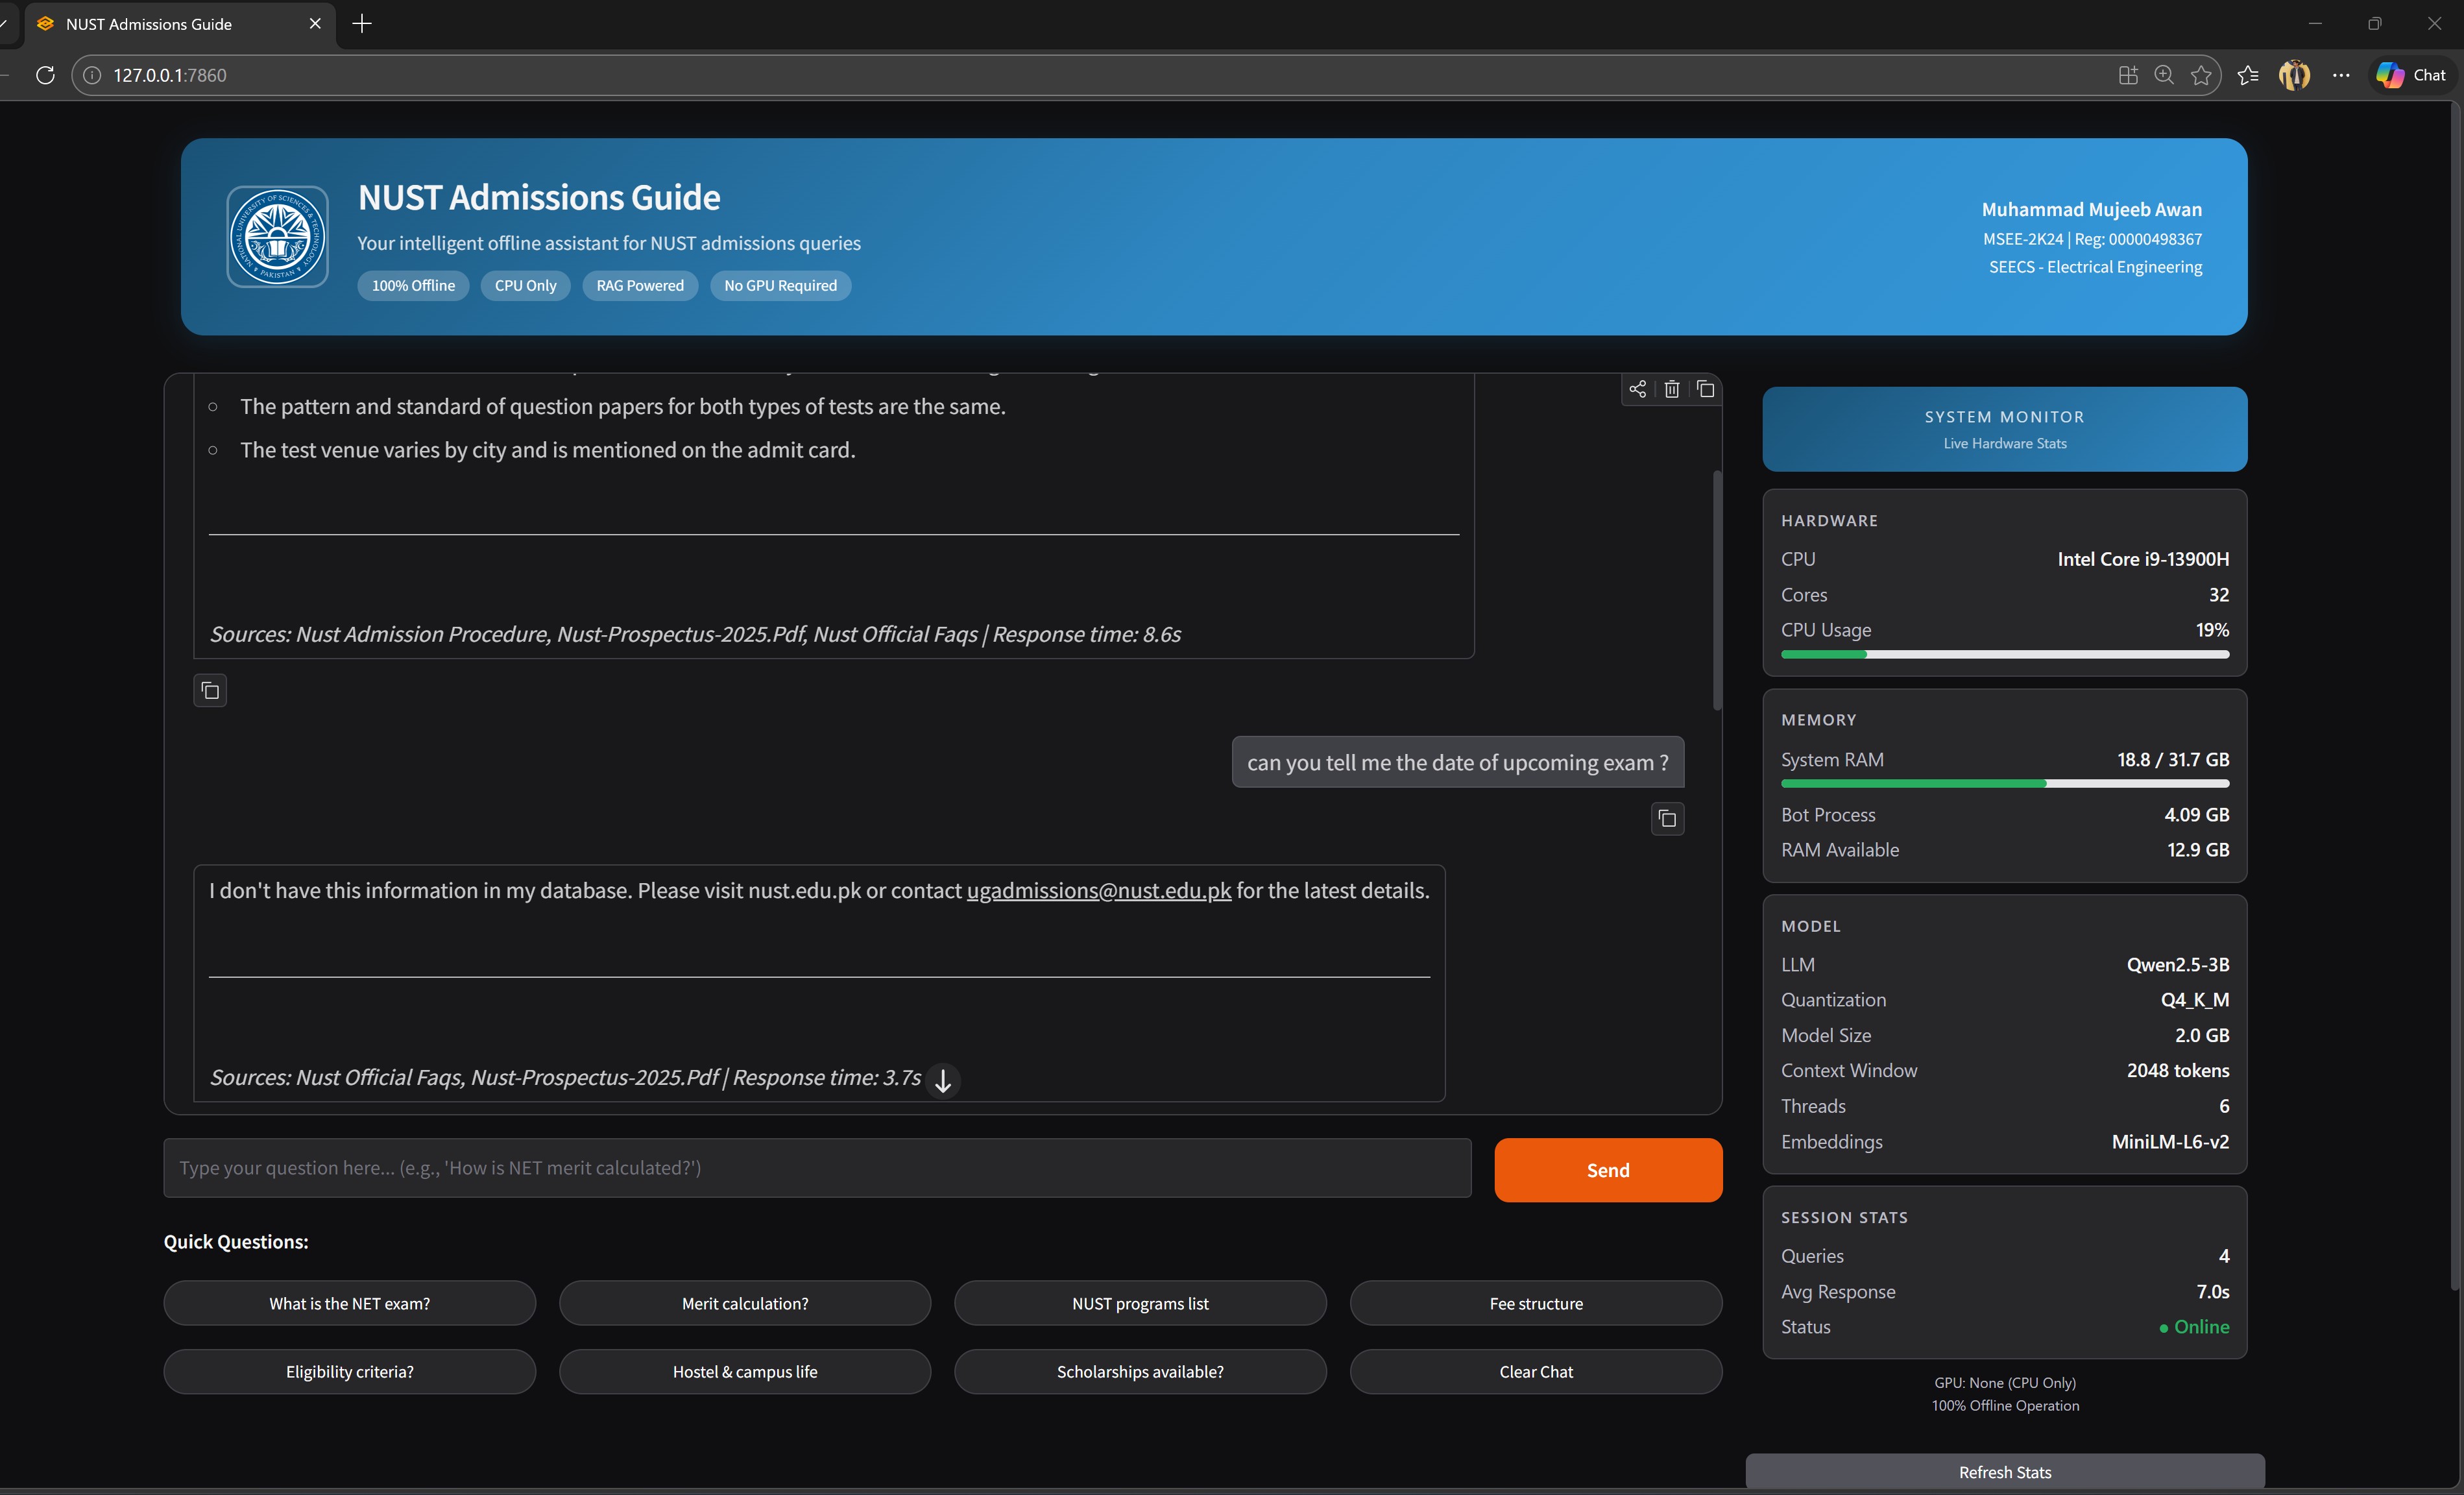Open browser settings and more menu
Image resolution: width=2464 pixels, height=1495 pixels.
tap(2341, 75)
